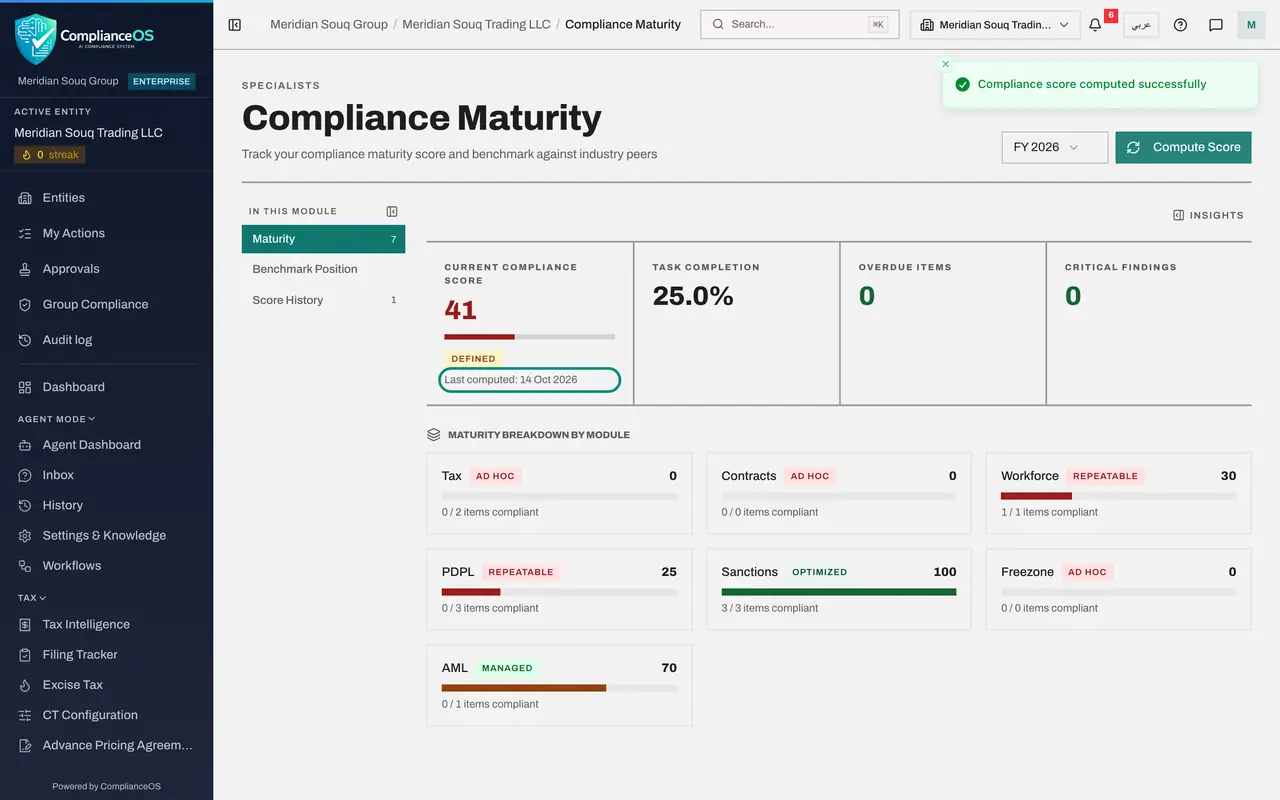The width and height of the screenshot is (1280, 800).
Task: Open the Inbox sidebar item
Action: 106,475
